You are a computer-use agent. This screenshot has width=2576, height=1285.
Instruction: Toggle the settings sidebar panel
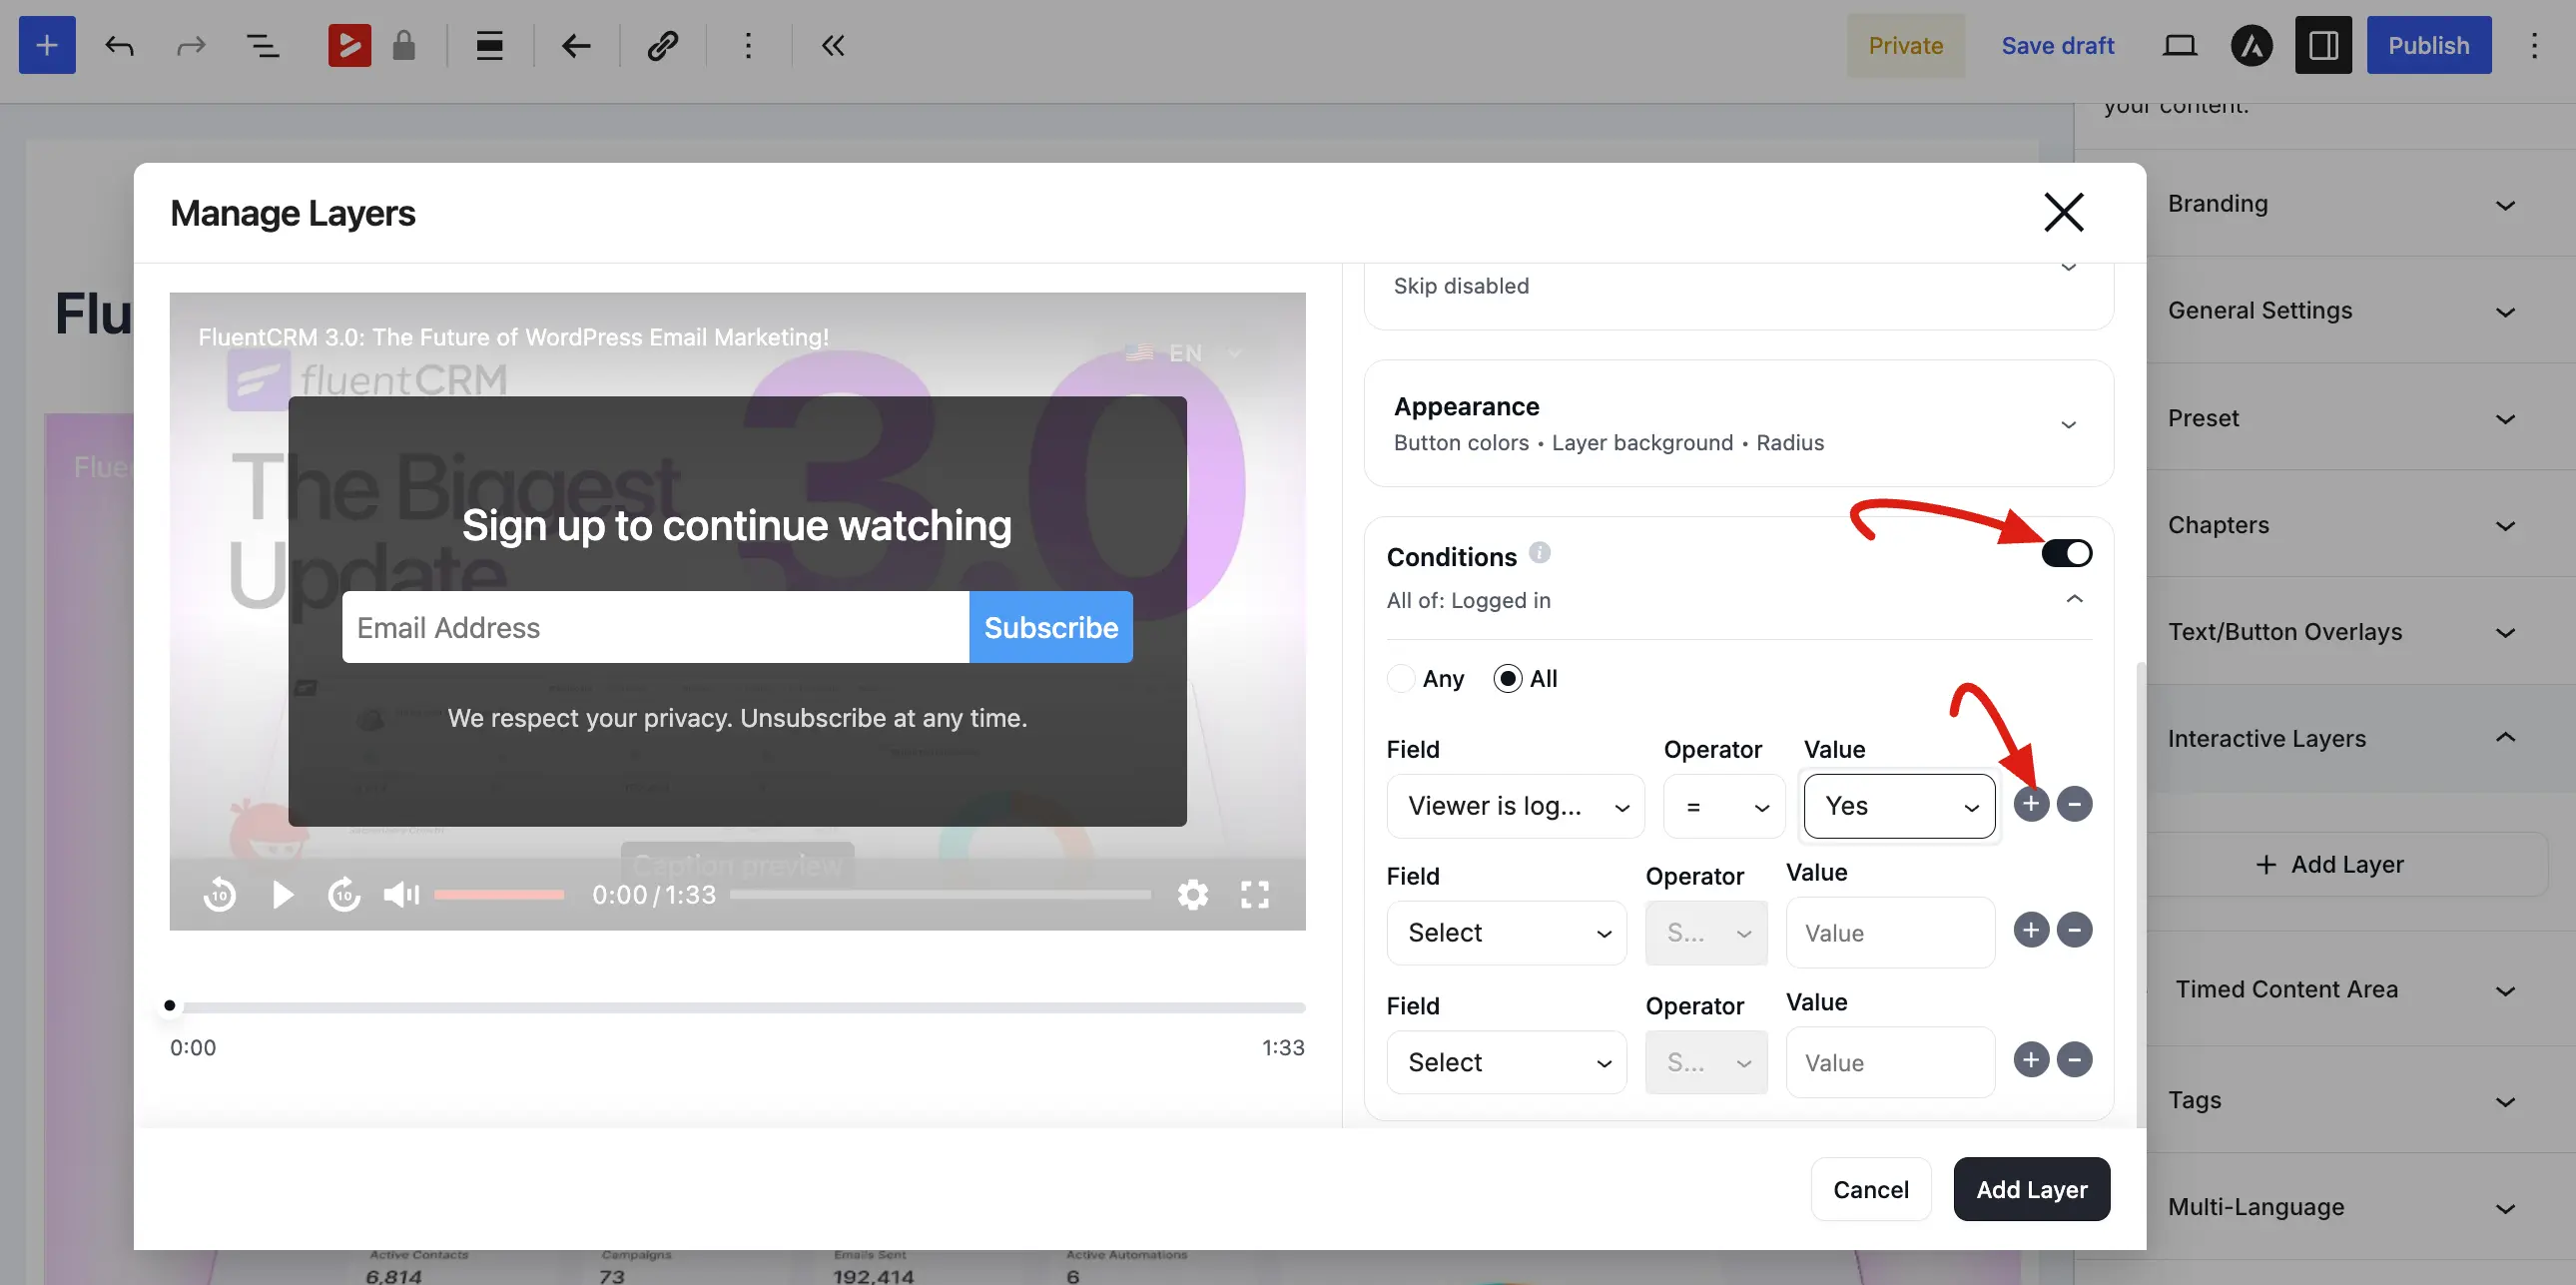2323,45
